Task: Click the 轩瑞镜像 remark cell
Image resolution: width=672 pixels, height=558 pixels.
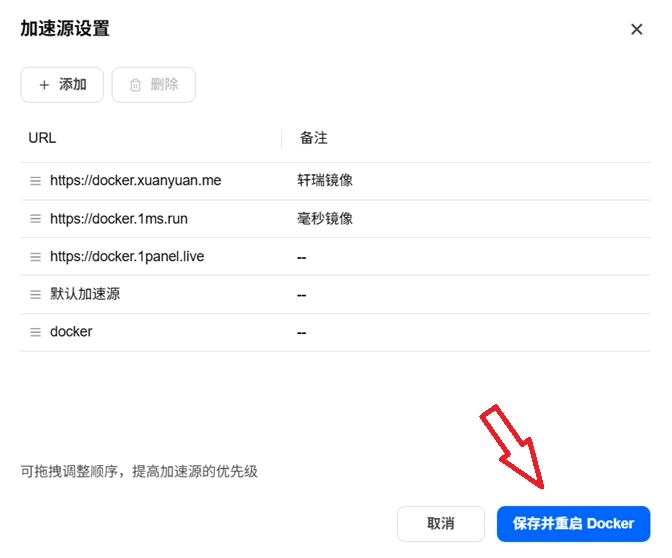Action: pyautogui.click(x=325, y=180)
